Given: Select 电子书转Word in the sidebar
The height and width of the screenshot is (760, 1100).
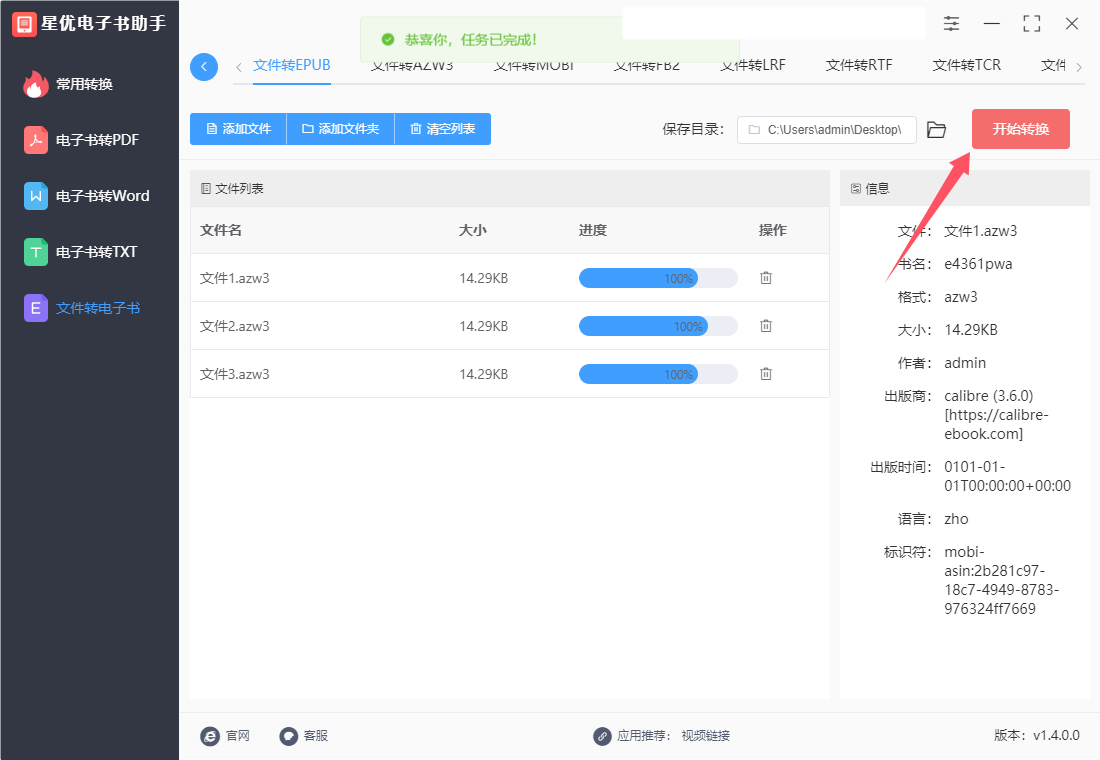Looking at the screenshot, I should [x=87, y=196].
